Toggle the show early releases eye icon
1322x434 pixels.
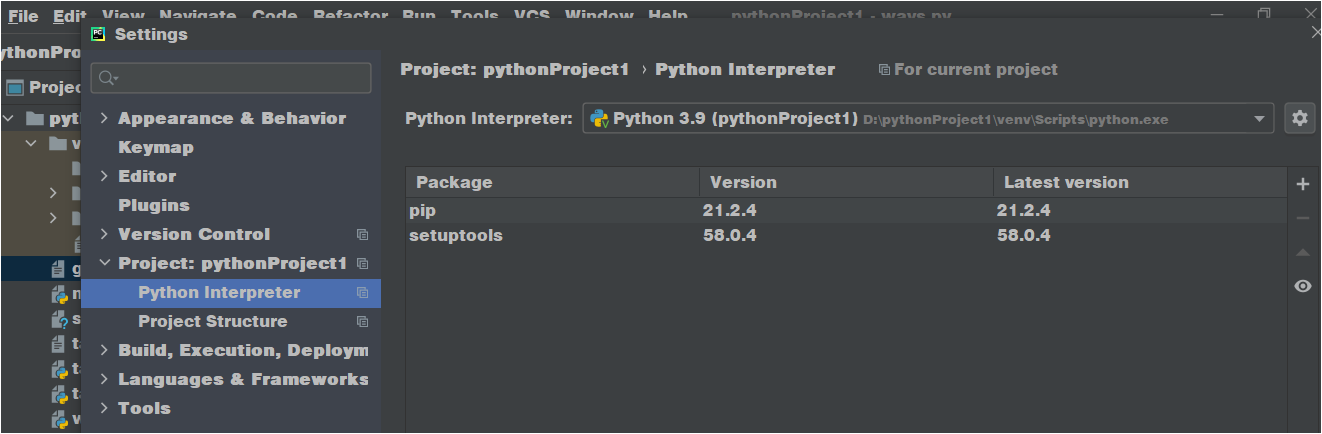coord(1302,286)
